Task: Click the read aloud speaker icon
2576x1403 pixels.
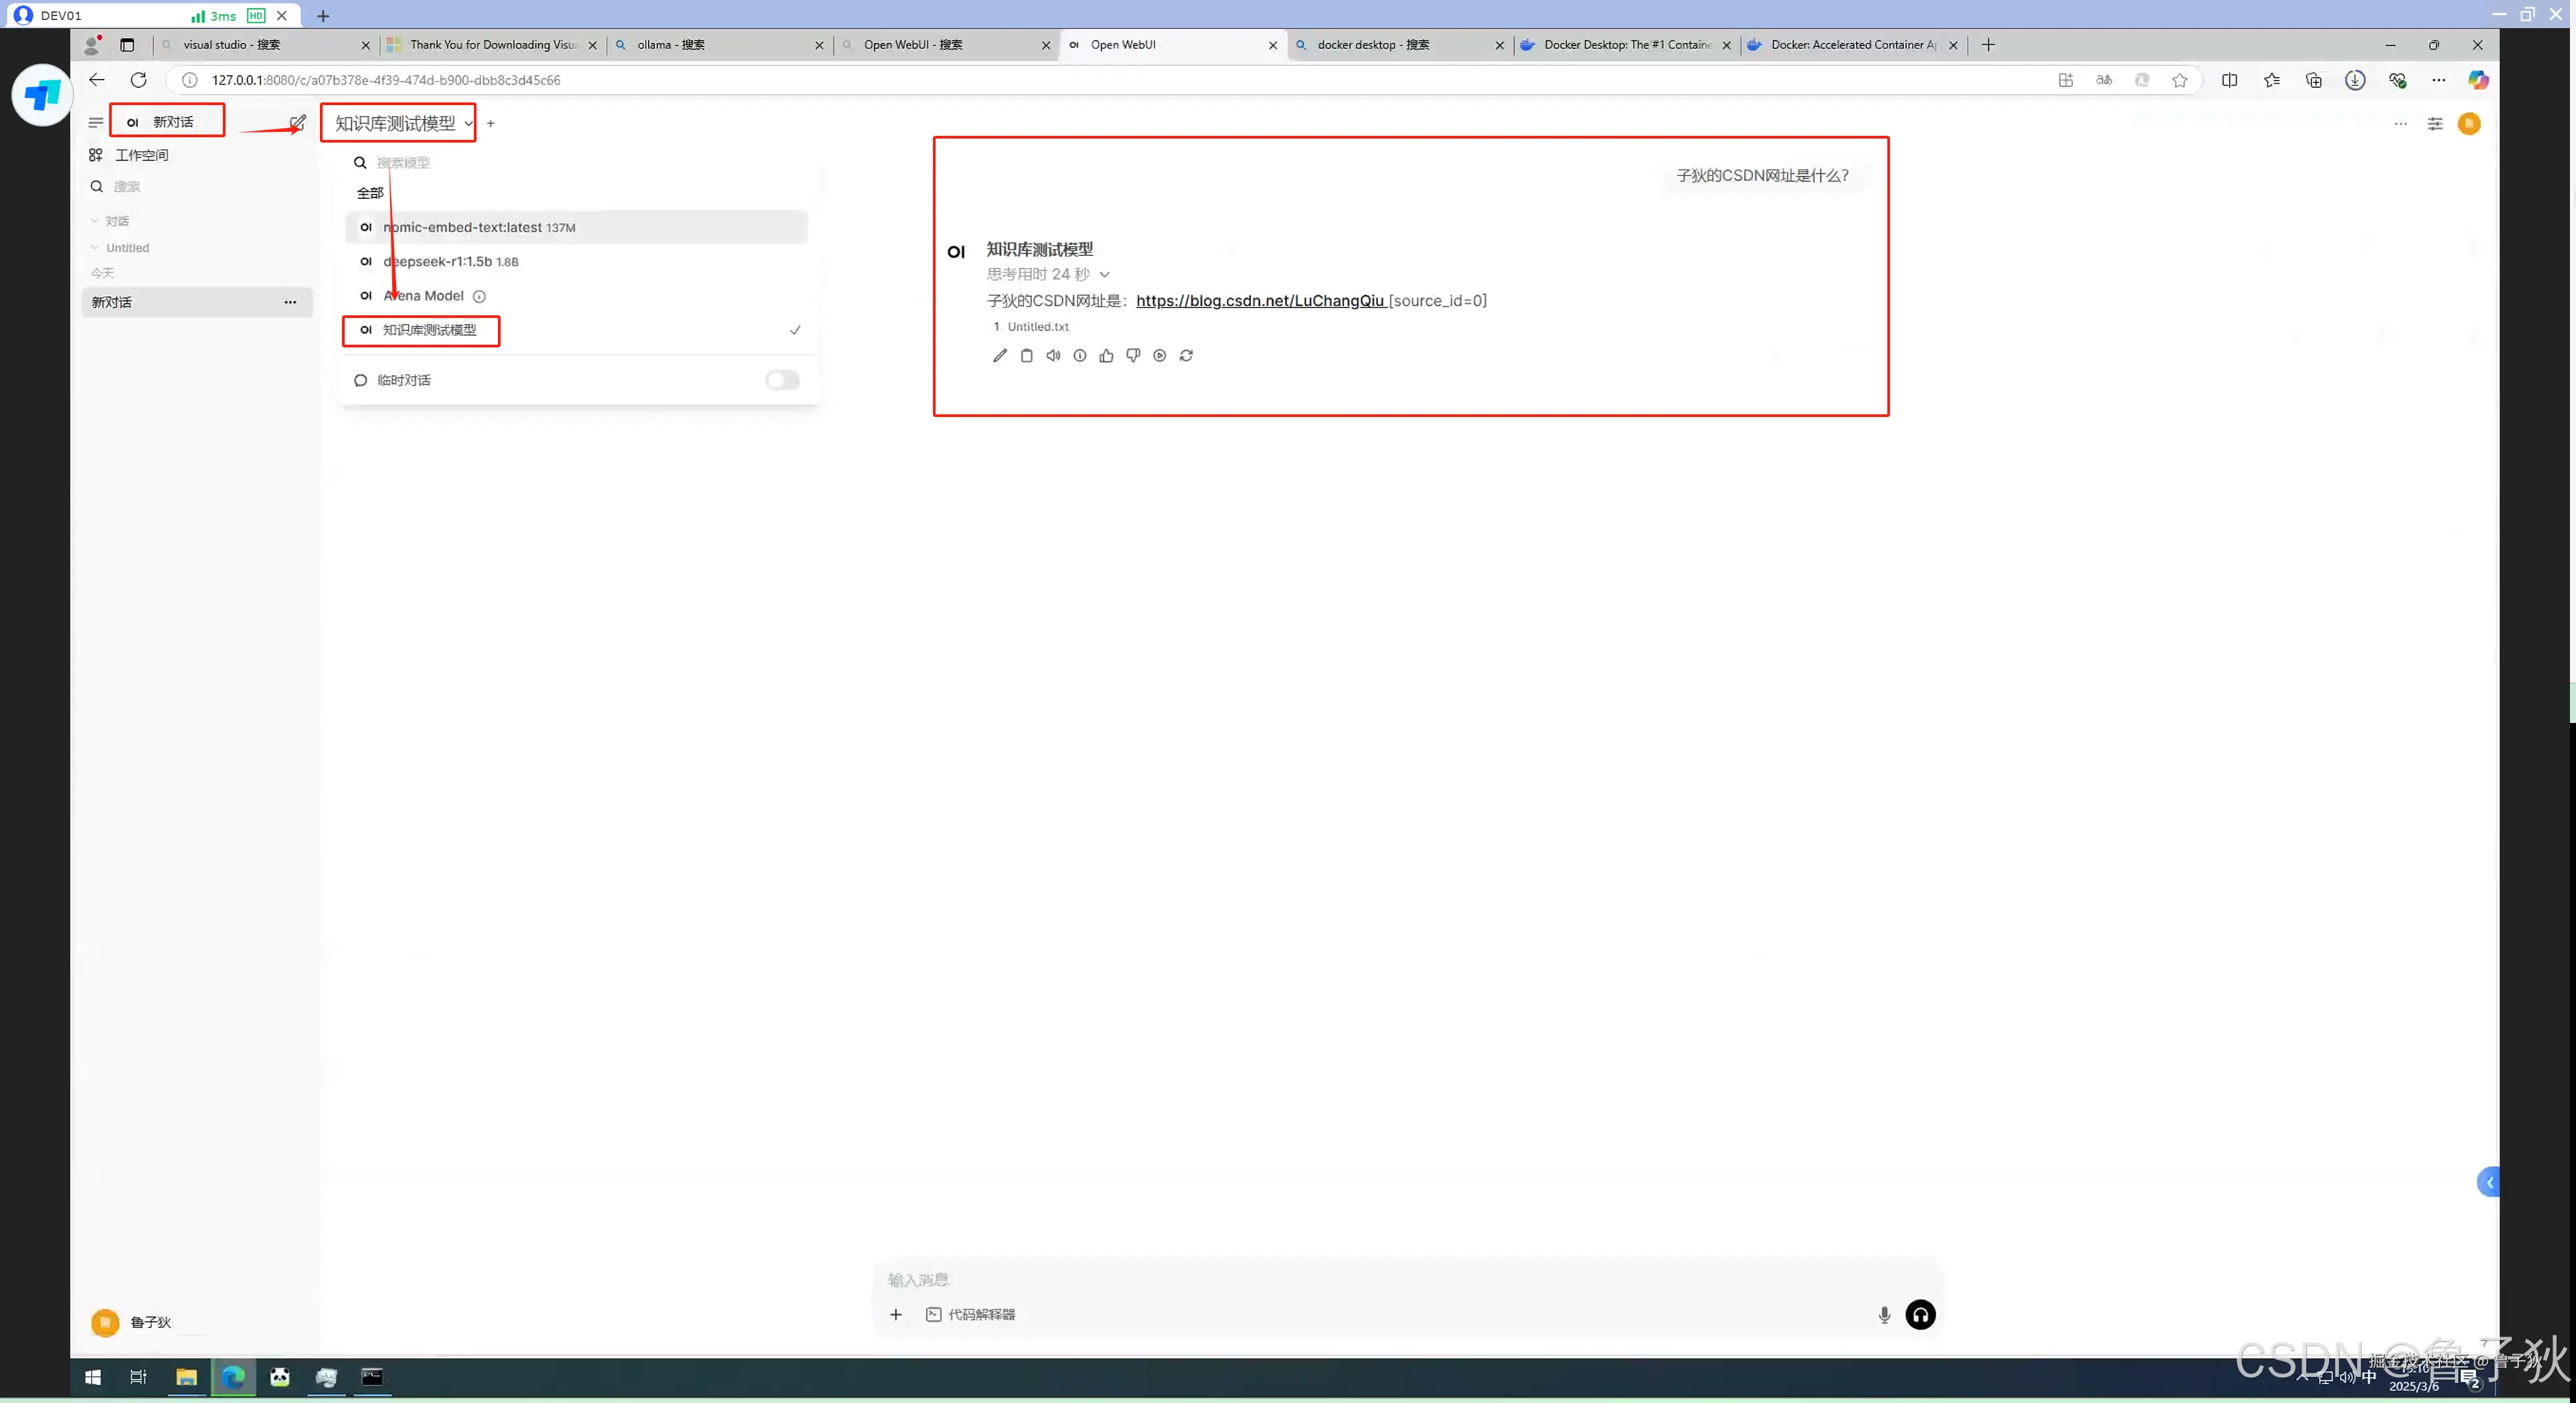Action: coord(1053,356)
